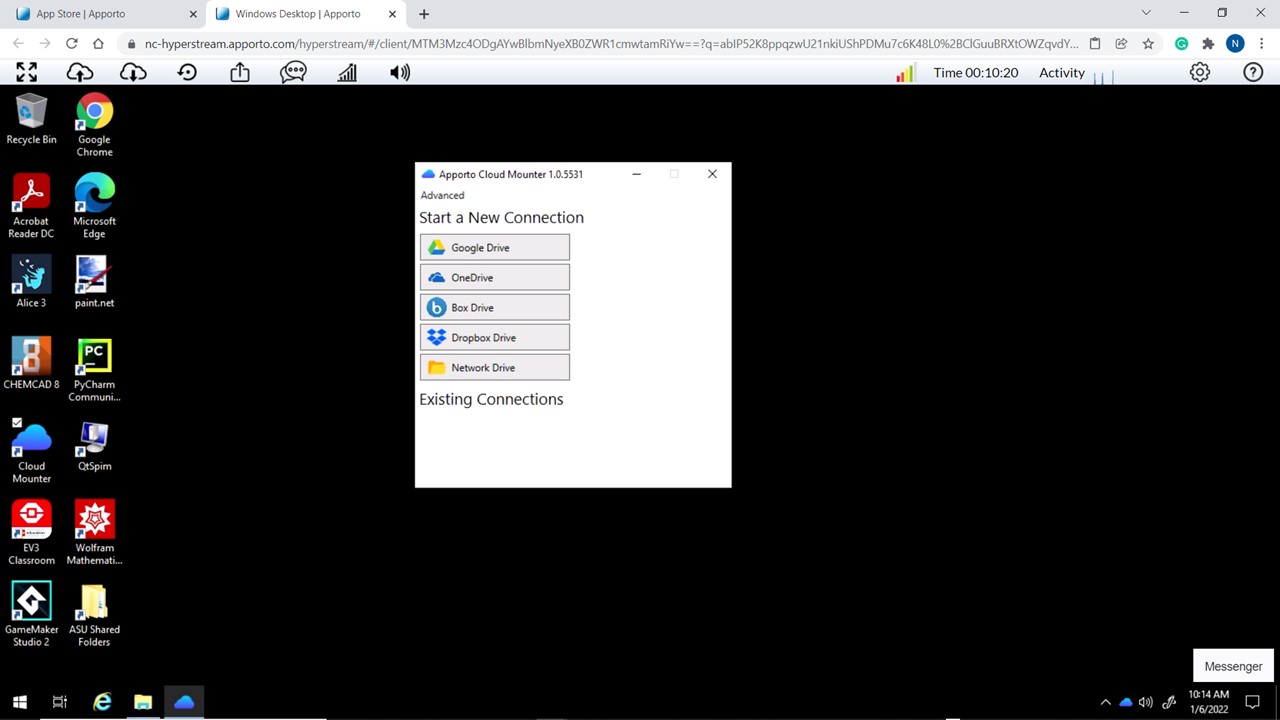This screenshot has width=1280, height=720.
Task: Open the taskbar clock showing 10:14 AM
Action: (1208, 702)
